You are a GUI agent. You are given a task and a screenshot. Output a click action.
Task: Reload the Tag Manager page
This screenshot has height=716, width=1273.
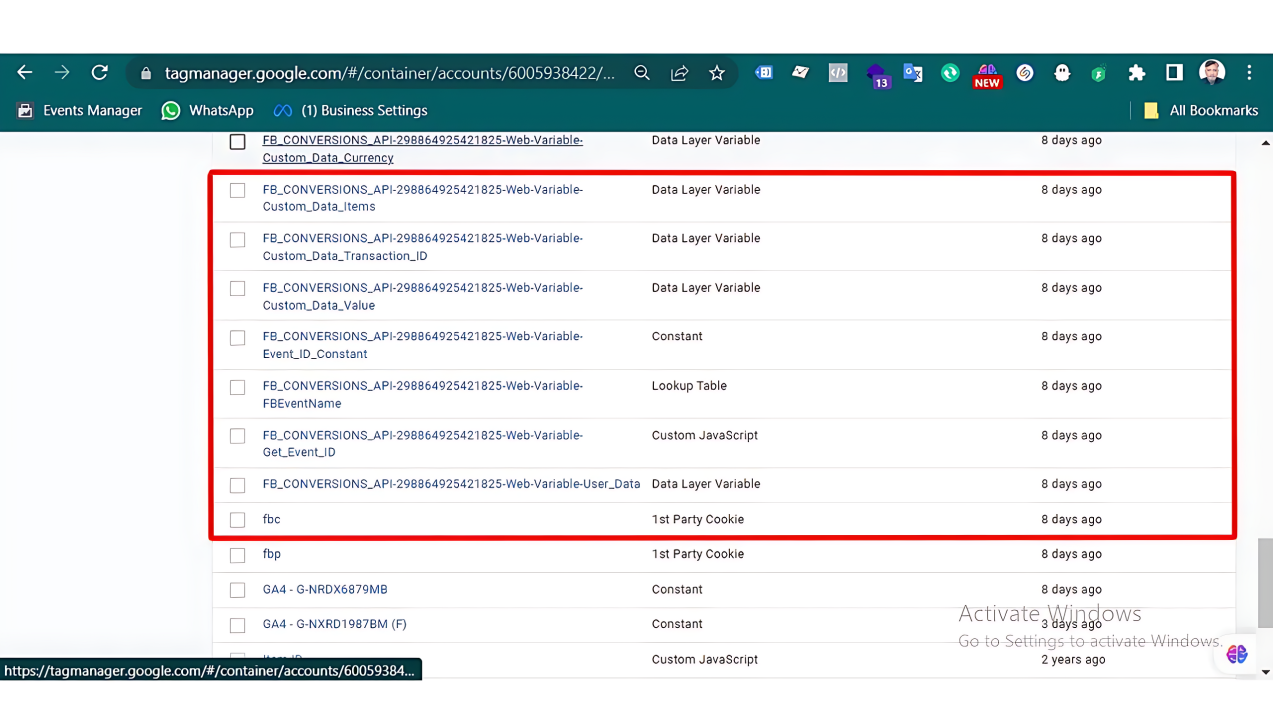point(99,73)
